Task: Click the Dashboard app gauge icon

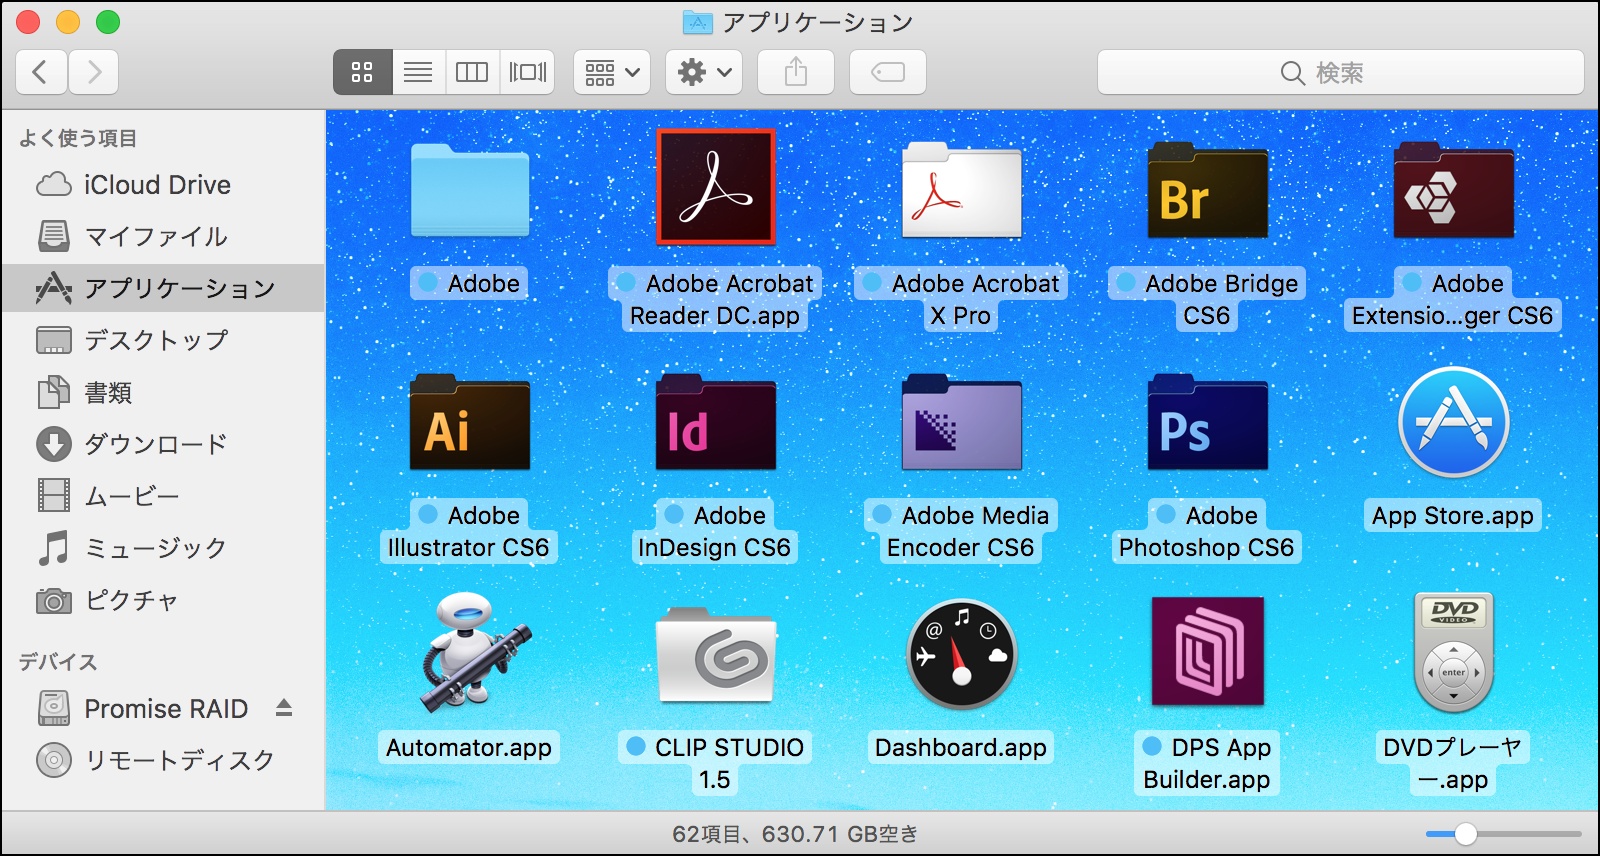Action: click(961, 655)
